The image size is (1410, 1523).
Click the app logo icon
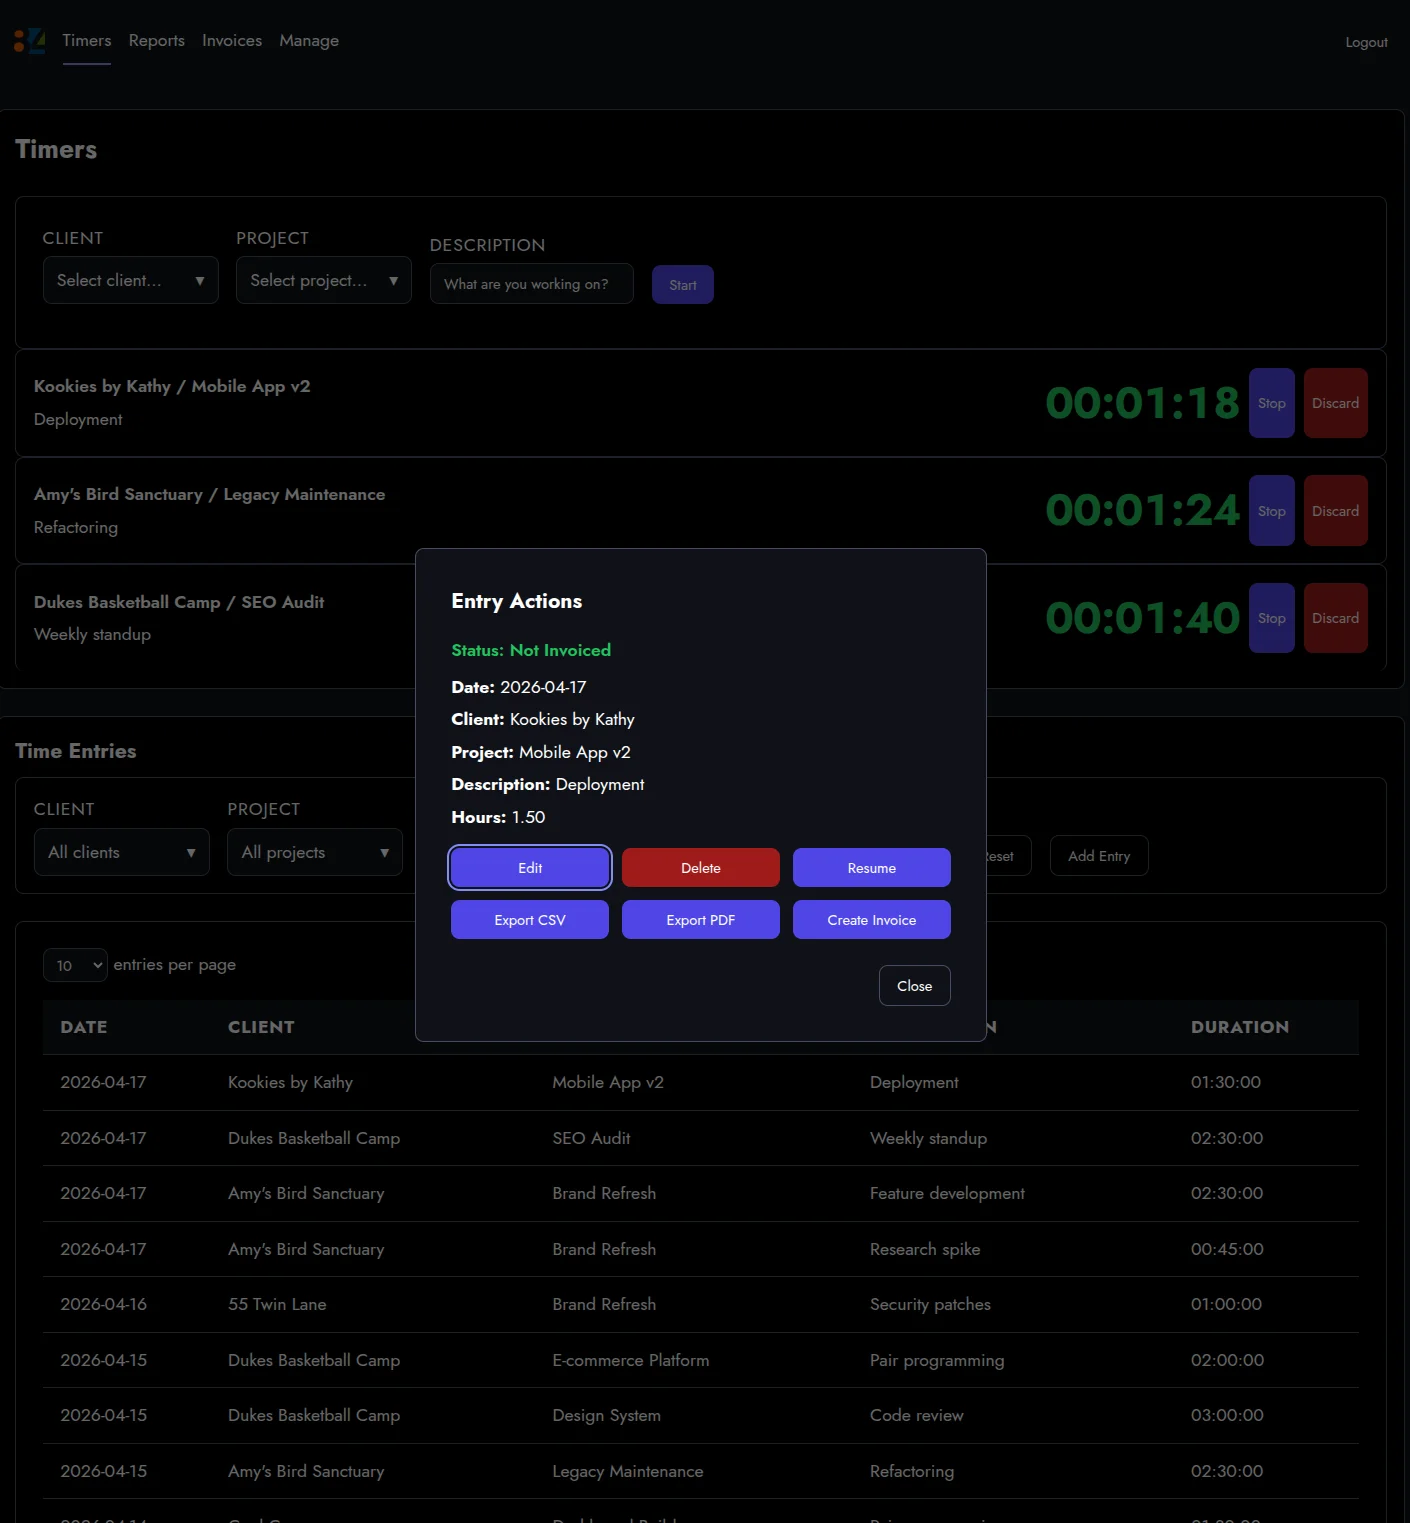(29, 41)
